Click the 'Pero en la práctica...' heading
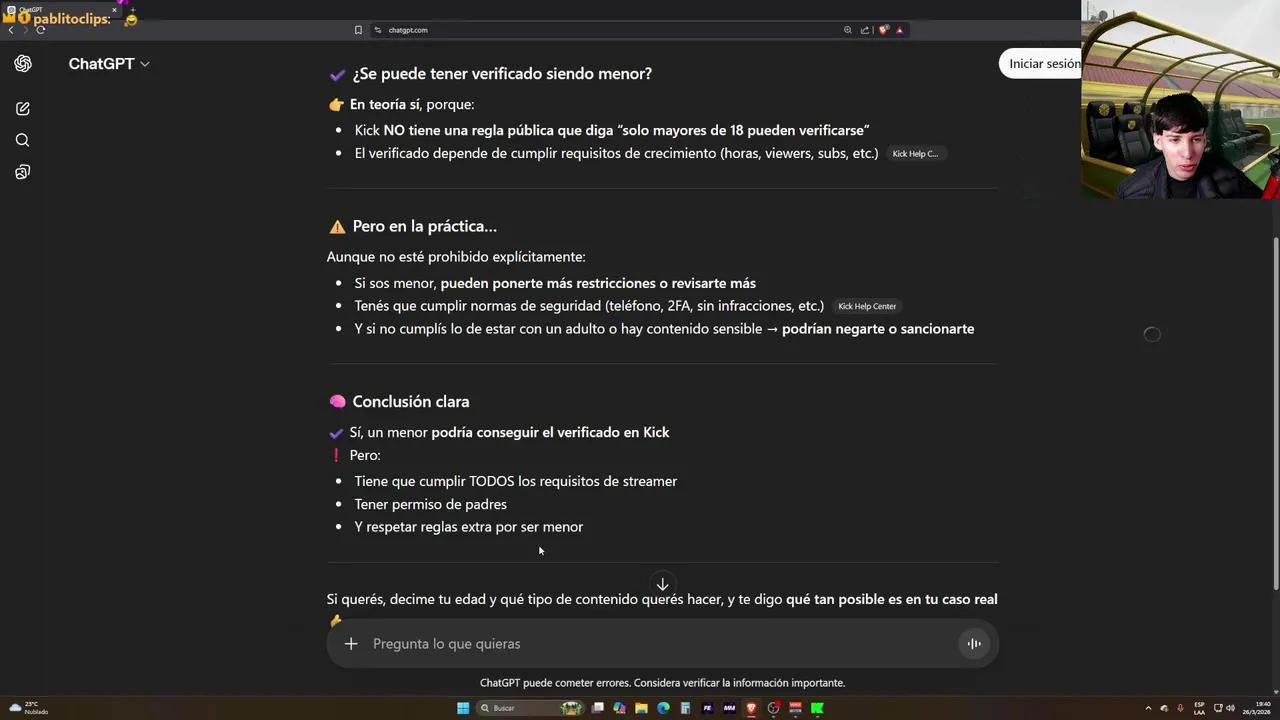Screen dimensions: 1280x720 (424, 226)
